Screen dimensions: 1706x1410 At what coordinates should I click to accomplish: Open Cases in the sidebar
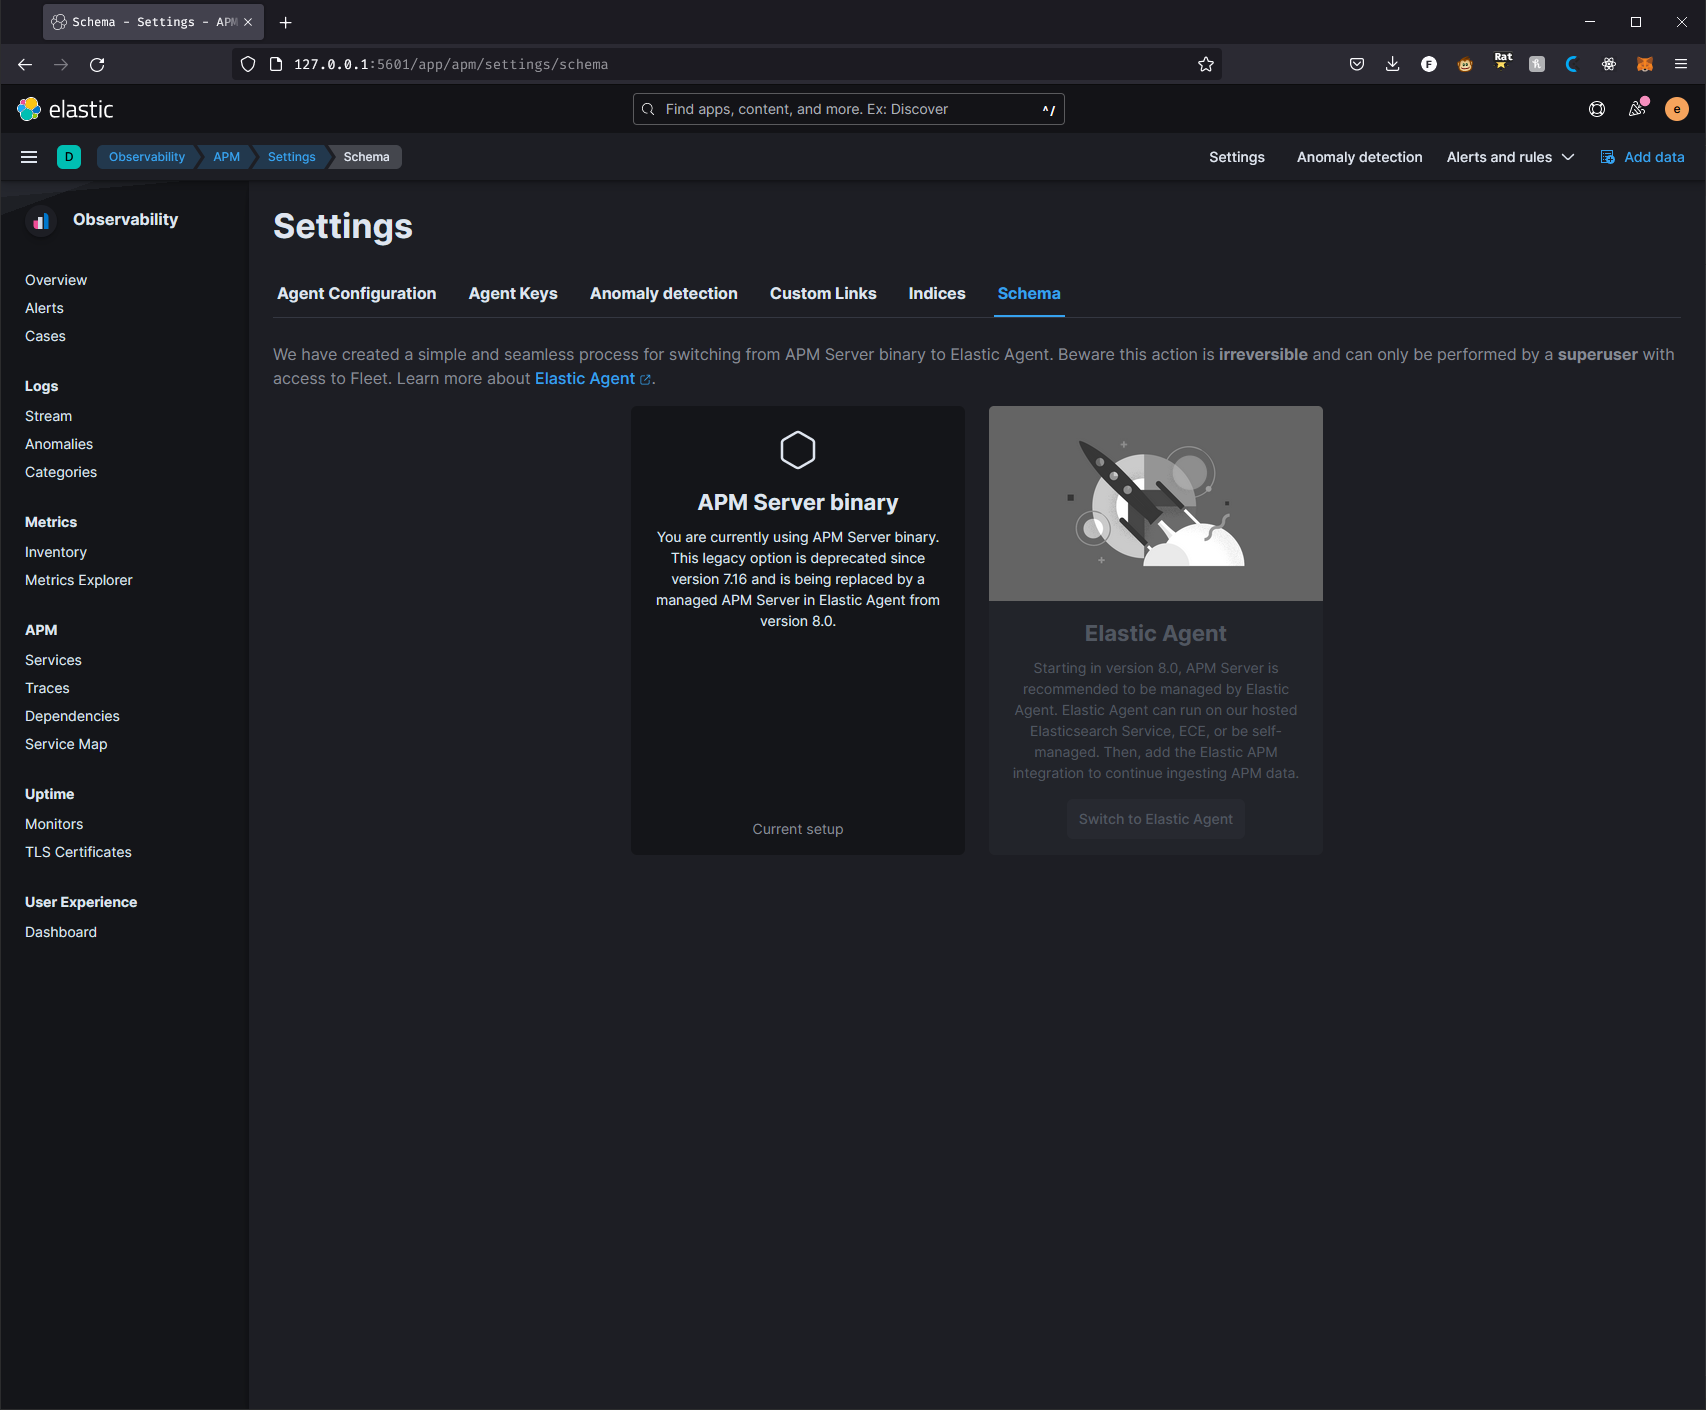tap(45, 336)
